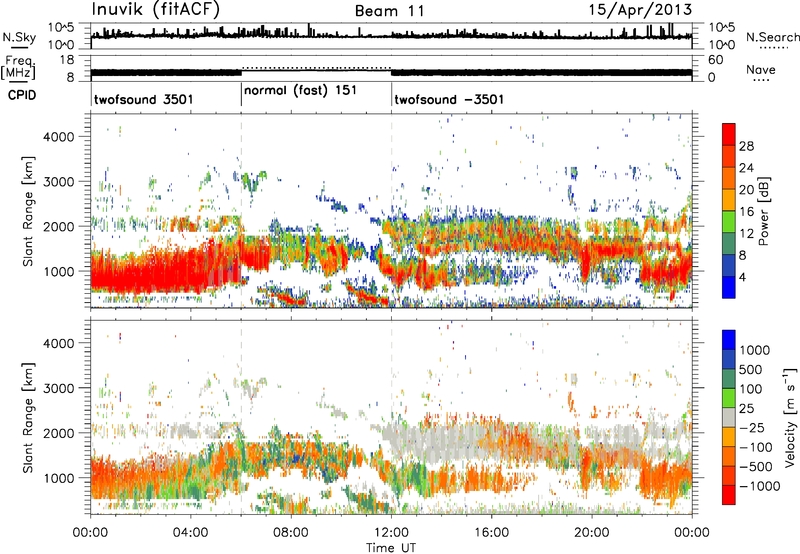Click the 'CPID' row label
The width and height of the screenshot is (800, 554).
click(x=22, y=95)
